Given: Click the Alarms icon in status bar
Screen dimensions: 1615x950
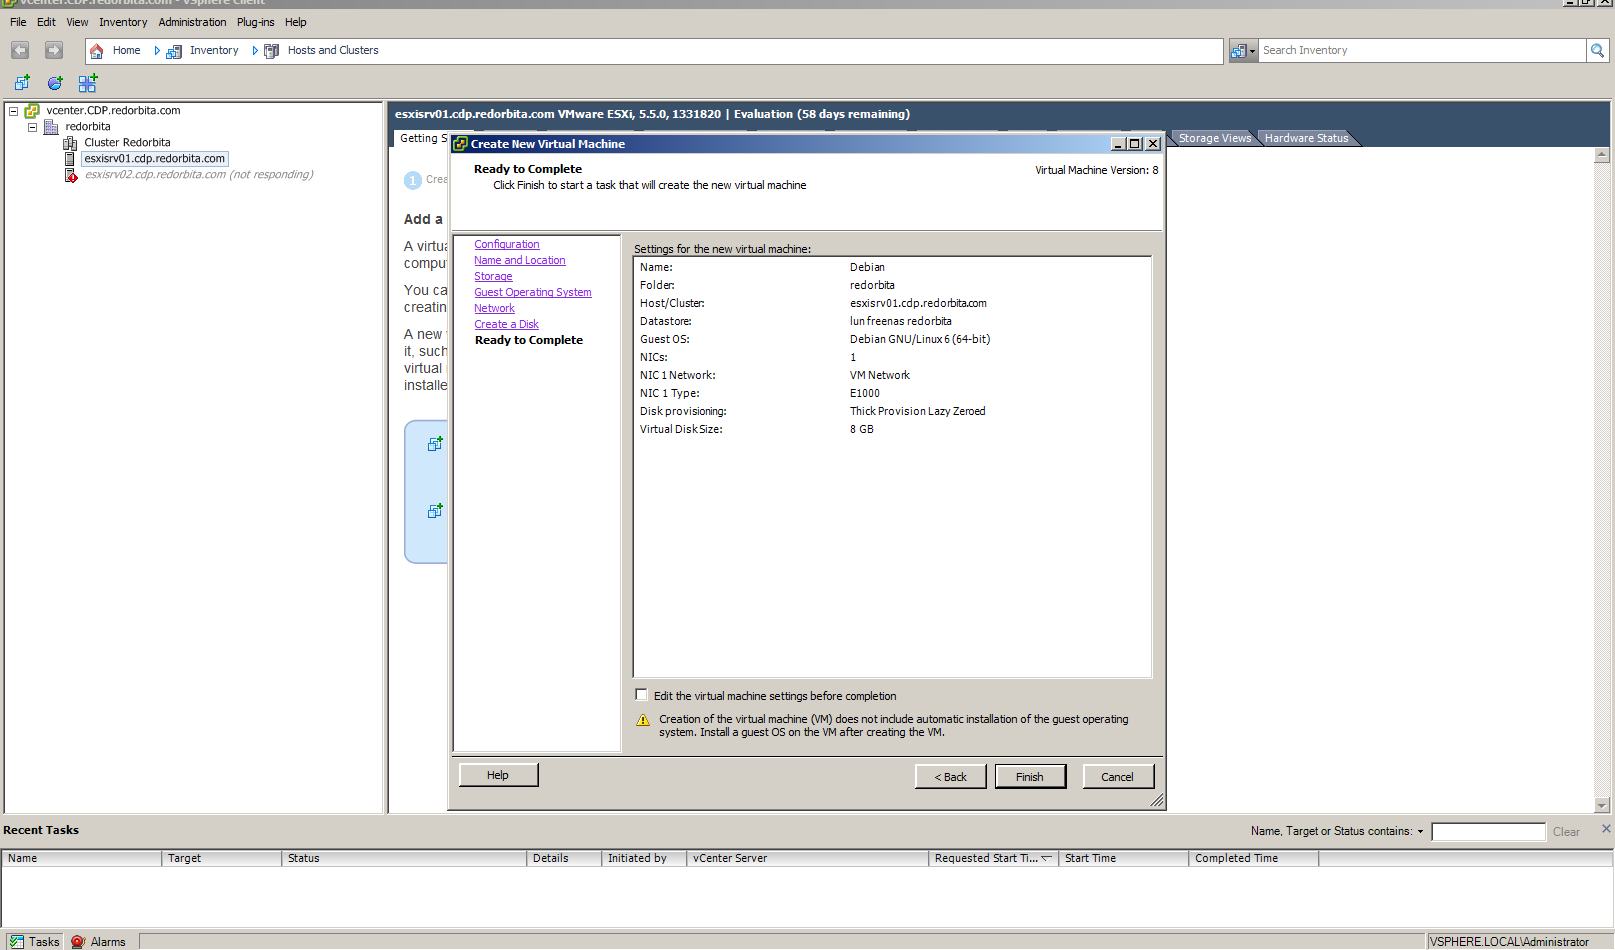Looking at the screenshot, I should click(x=78, y=941).
